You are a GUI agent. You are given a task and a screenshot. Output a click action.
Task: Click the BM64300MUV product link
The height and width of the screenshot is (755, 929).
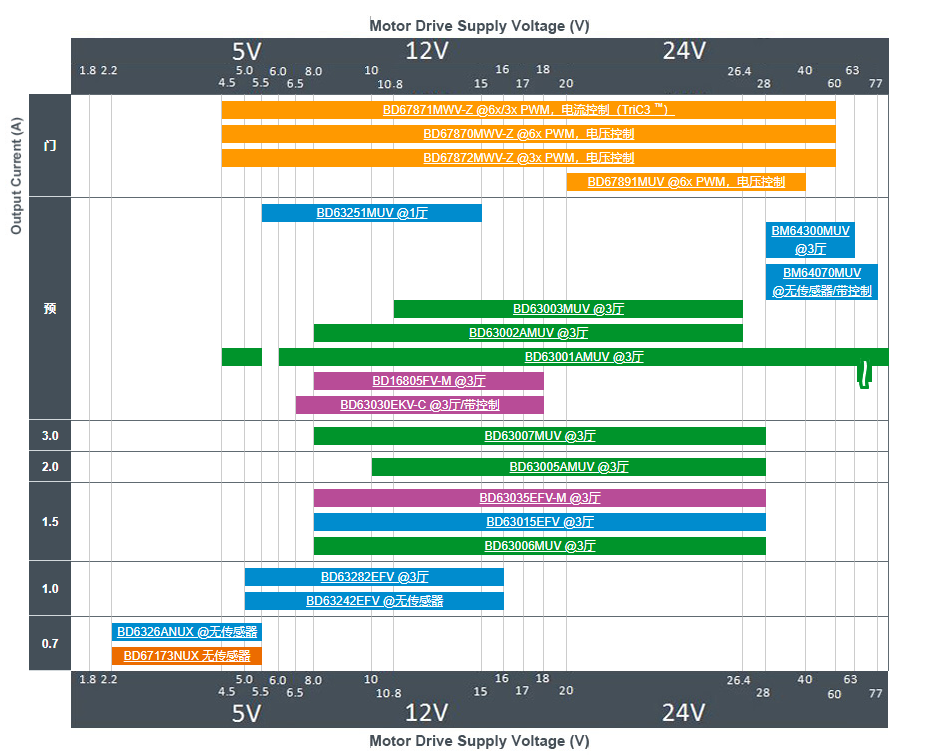tap(810, 231)
